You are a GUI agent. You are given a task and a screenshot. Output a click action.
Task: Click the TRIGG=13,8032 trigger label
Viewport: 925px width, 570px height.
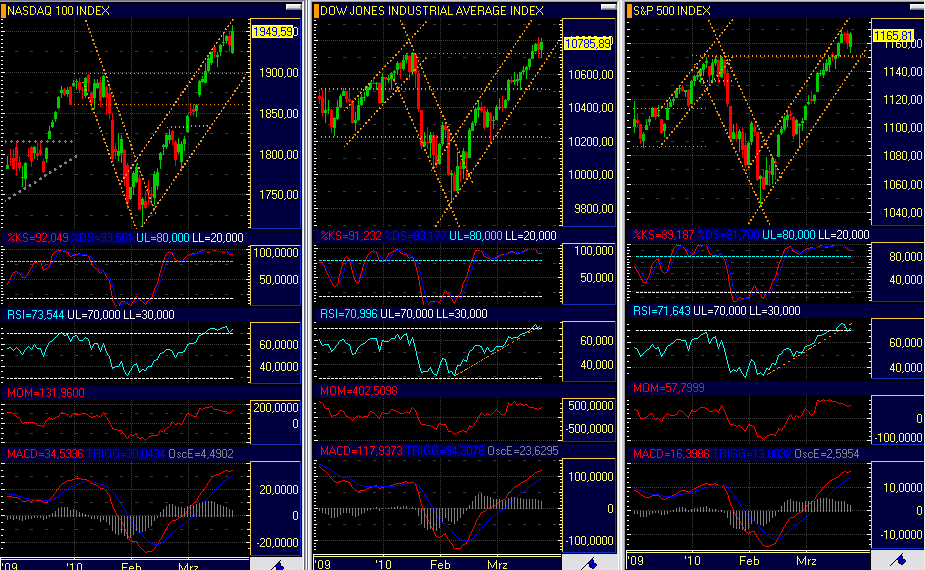[x=752, y=454]
